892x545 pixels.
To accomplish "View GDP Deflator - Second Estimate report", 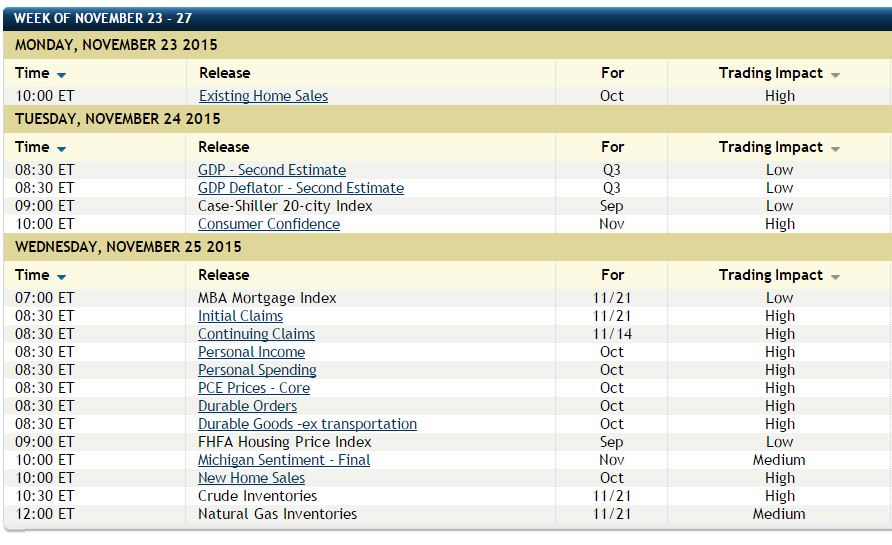I will (300, 188).
